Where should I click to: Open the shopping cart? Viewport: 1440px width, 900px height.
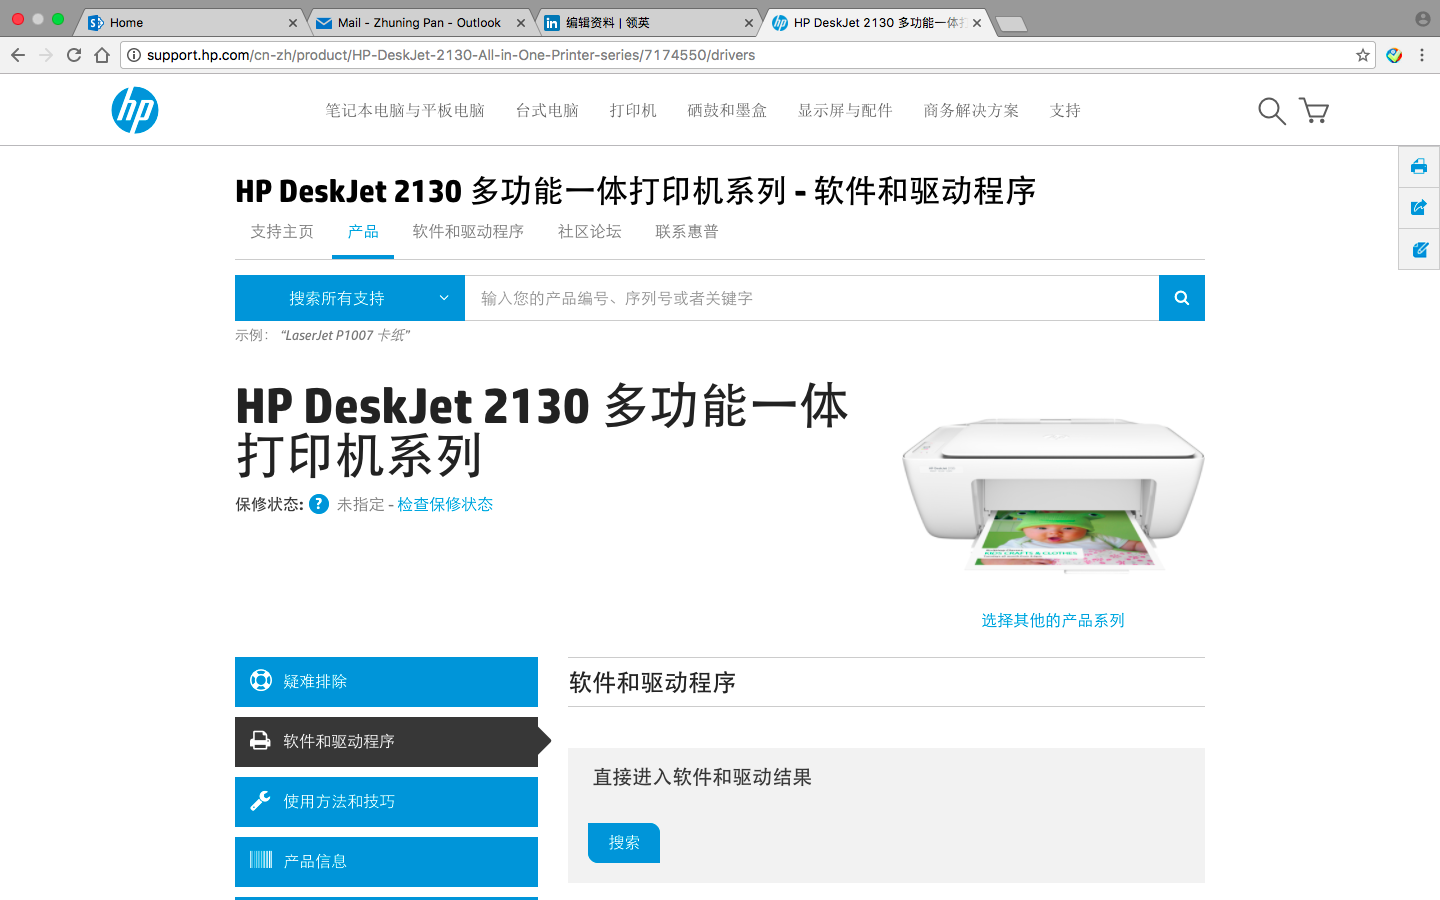(x=1314, y=111)
